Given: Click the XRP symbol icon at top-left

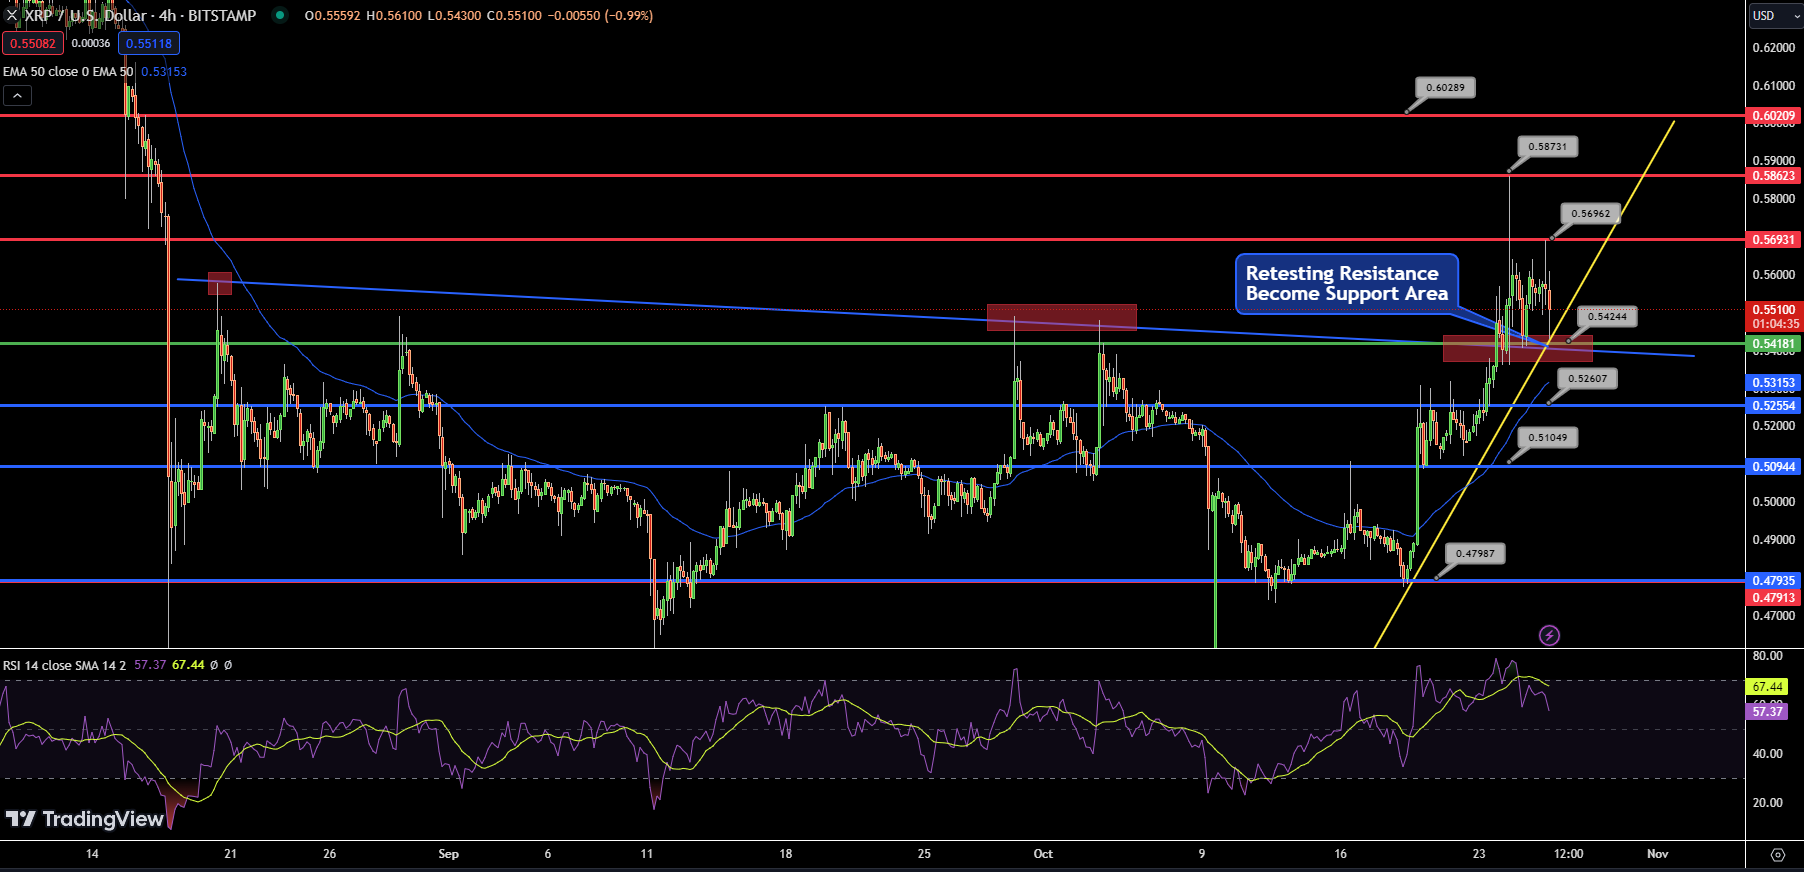Looking at the screenshot, I should (12, 15).
